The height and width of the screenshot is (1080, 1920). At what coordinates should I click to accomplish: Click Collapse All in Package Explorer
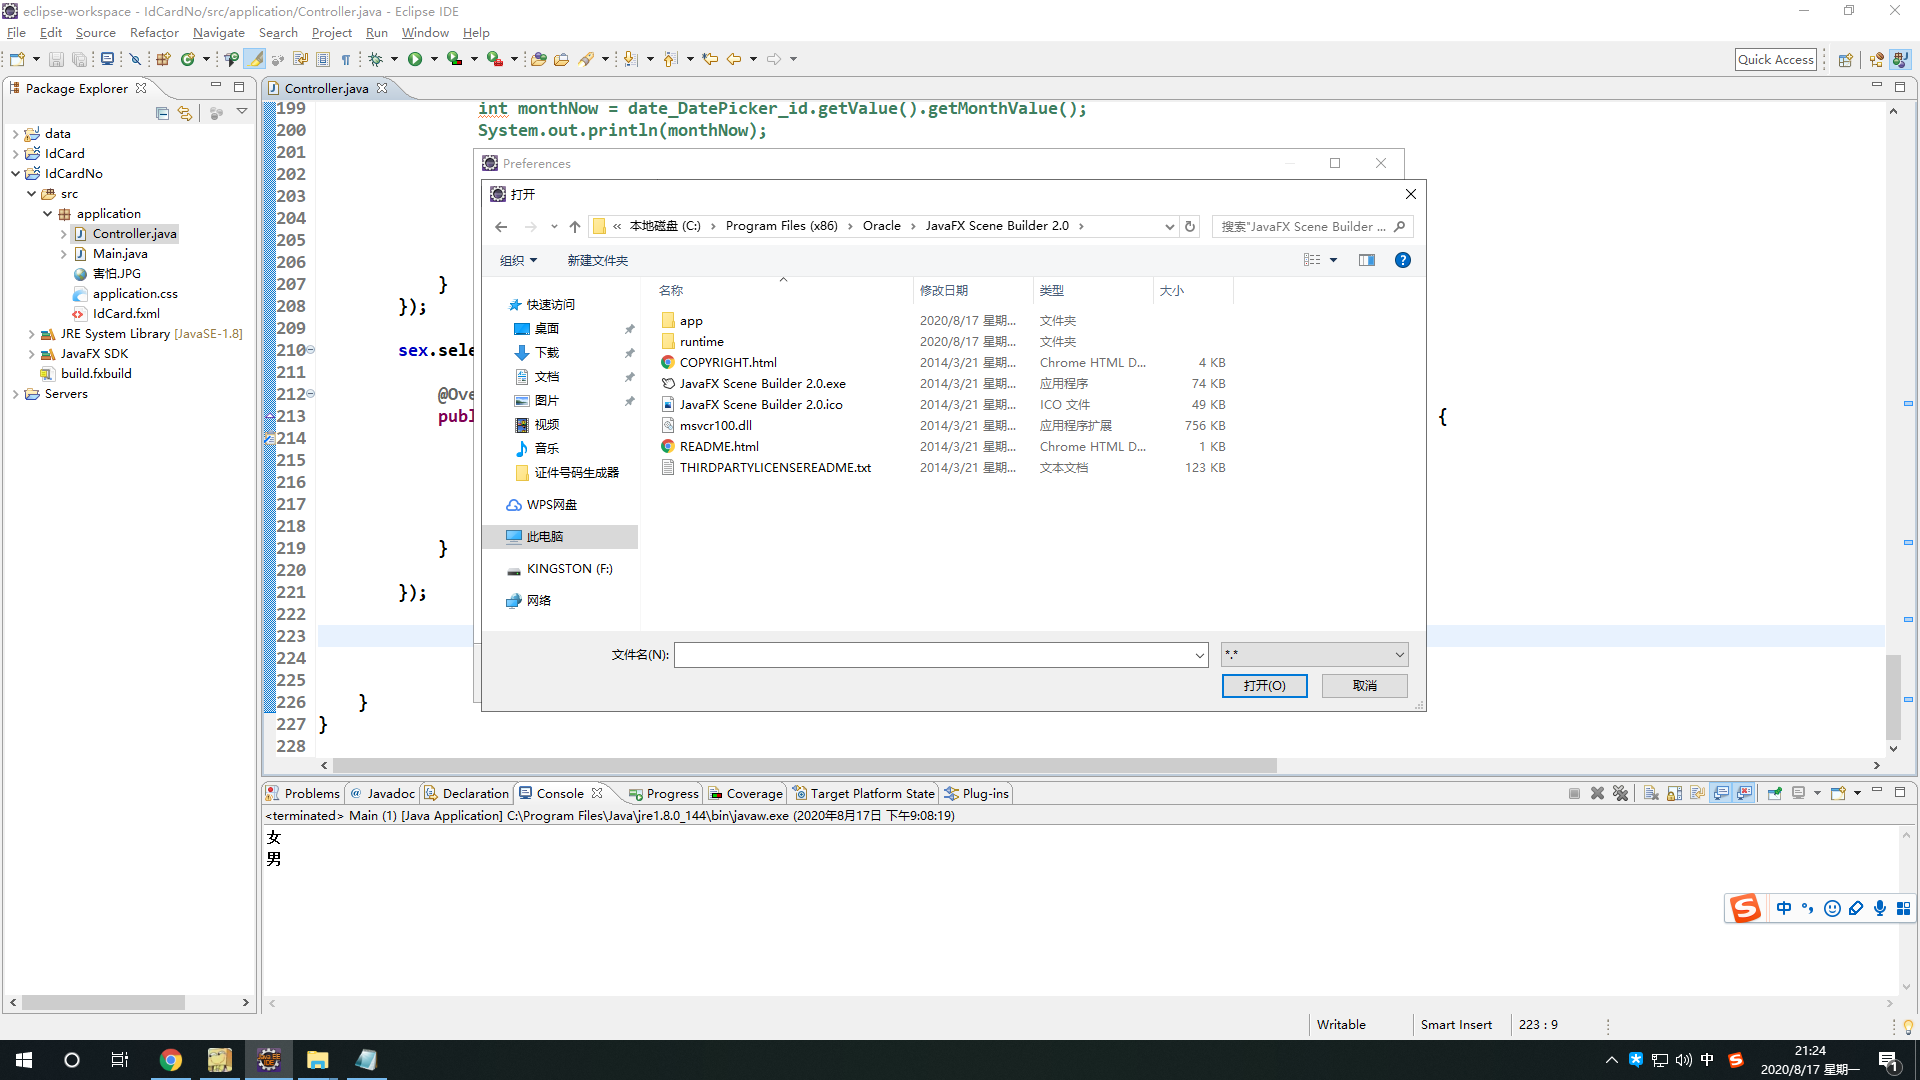coord(162,113)
